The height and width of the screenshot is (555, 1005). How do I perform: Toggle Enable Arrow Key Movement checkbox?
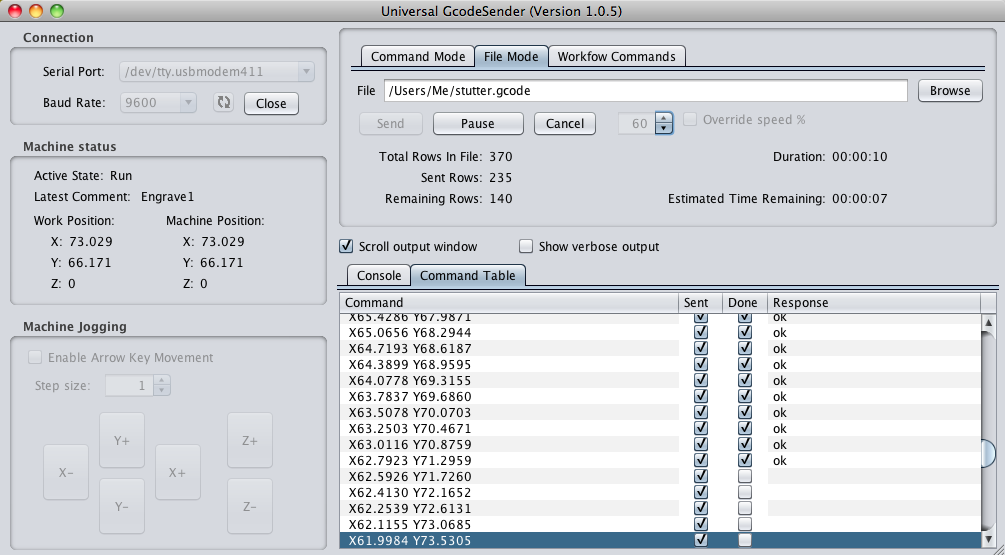tap(36, 357)
